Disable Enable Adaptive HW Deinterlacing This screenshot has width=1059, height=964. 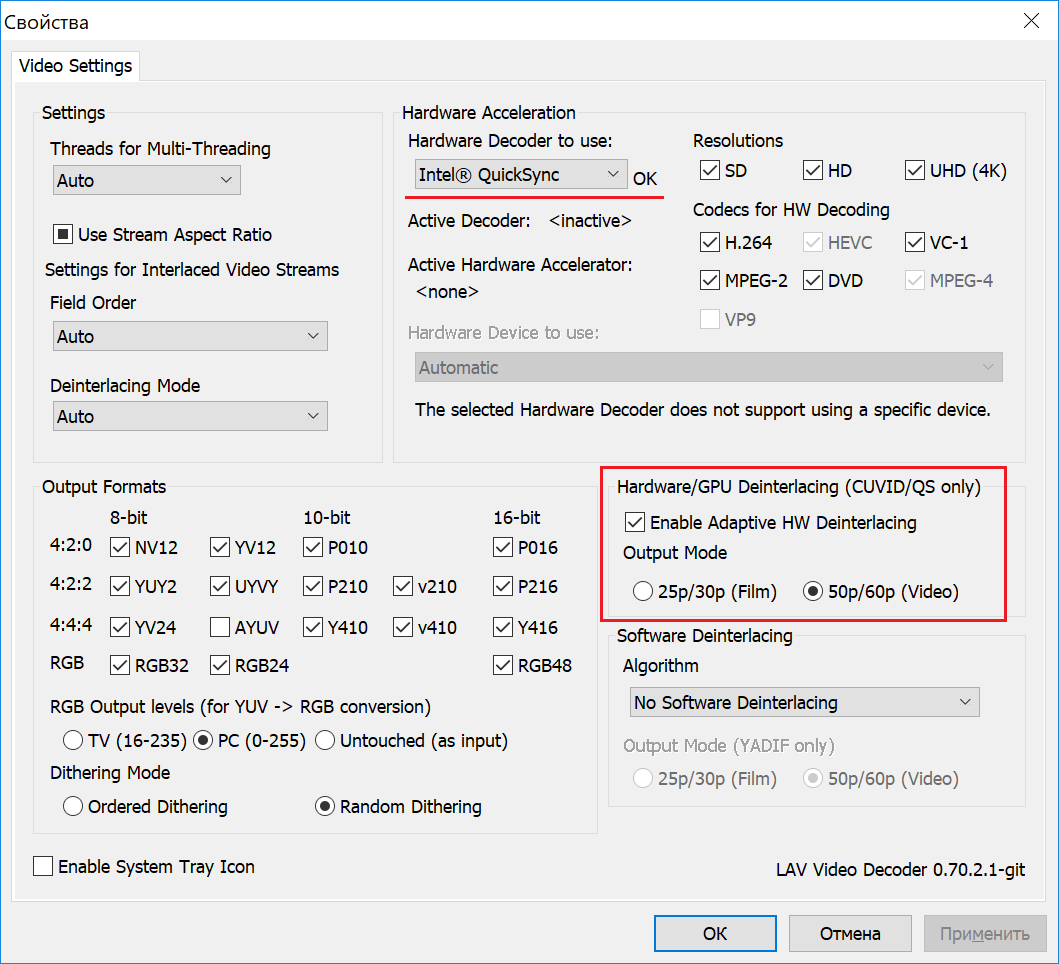[634, 522]
